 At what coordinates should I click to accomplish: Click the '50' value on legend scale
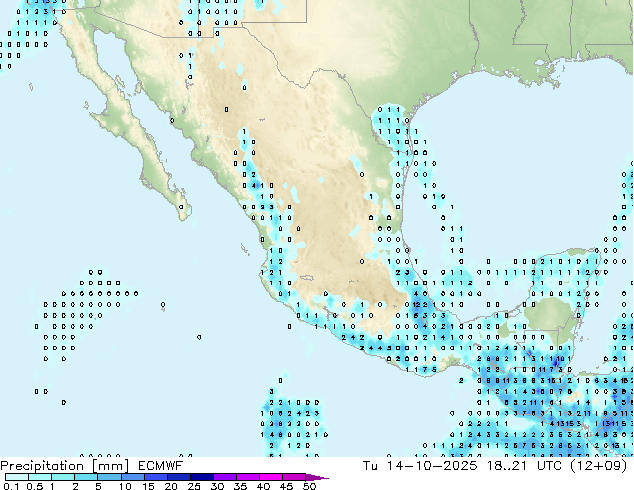pyautogui.click(x=309, y=487)
